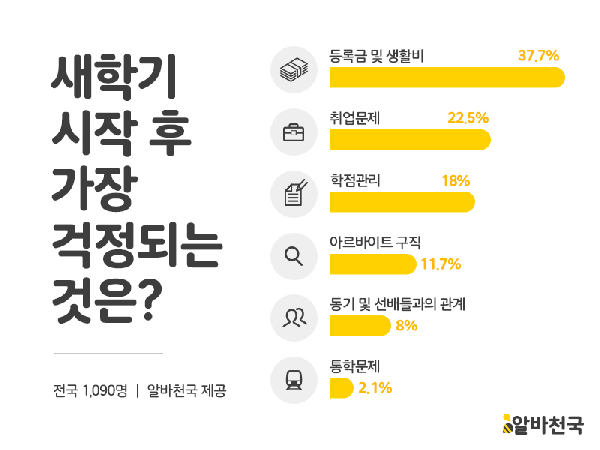Click the briefcase icon for 취업문제
Image resolution: width=600 pixels, height=450 pixels.
[x=294, y=131]
